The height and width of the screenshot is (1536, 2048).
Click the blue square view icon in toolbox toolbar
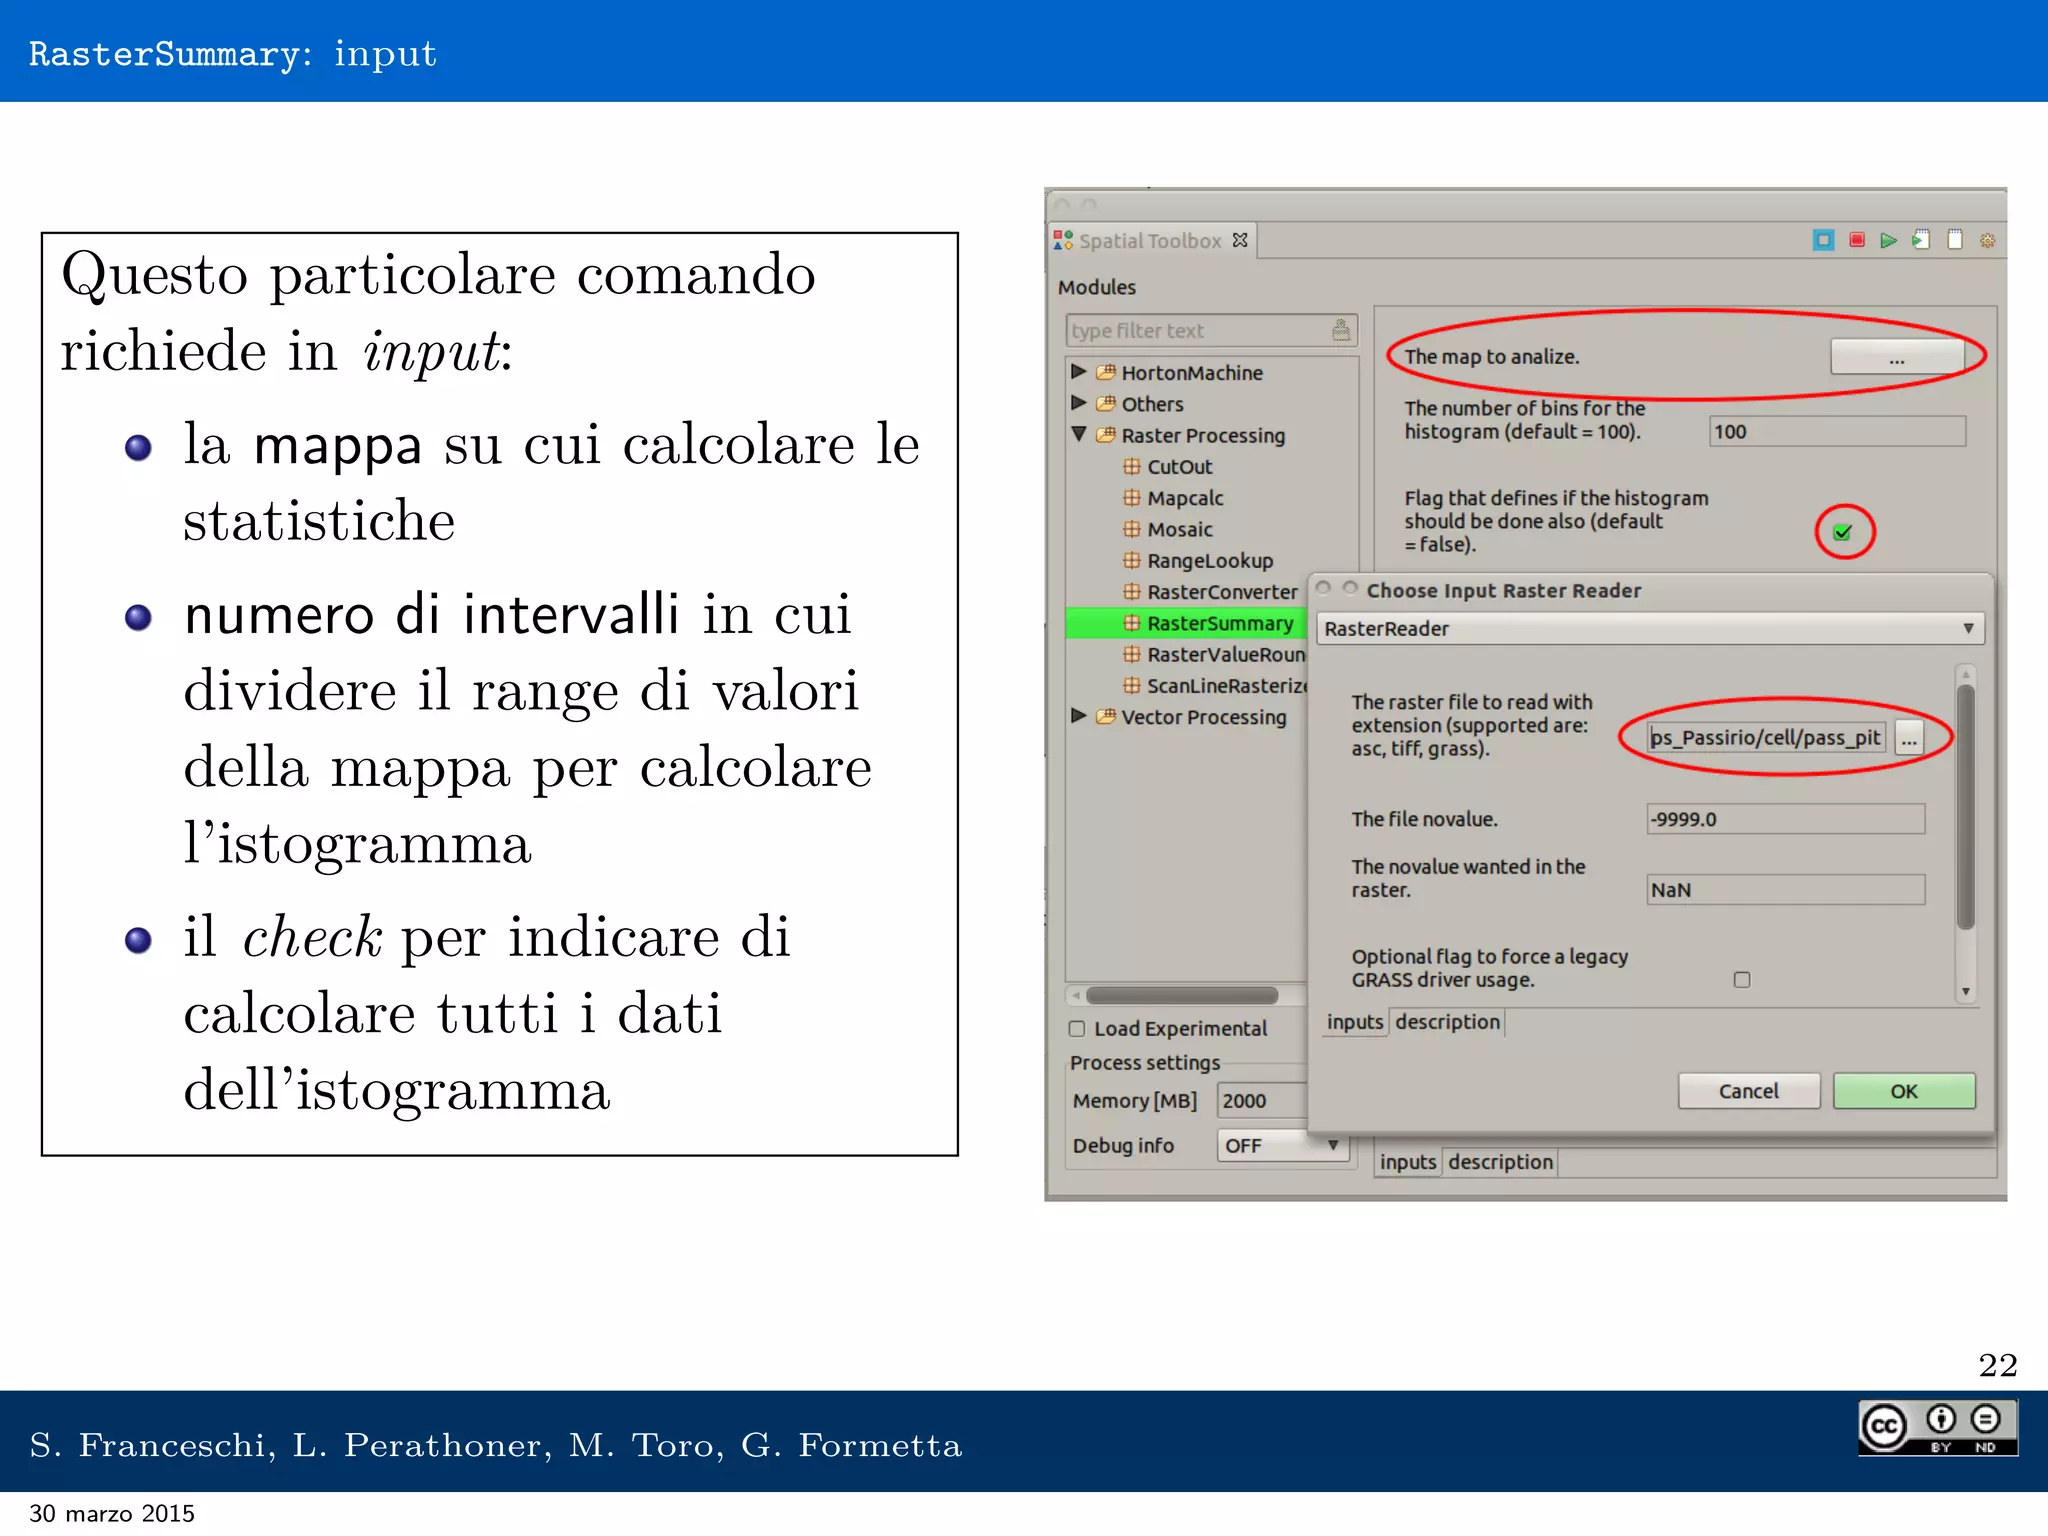point(1823,240)
